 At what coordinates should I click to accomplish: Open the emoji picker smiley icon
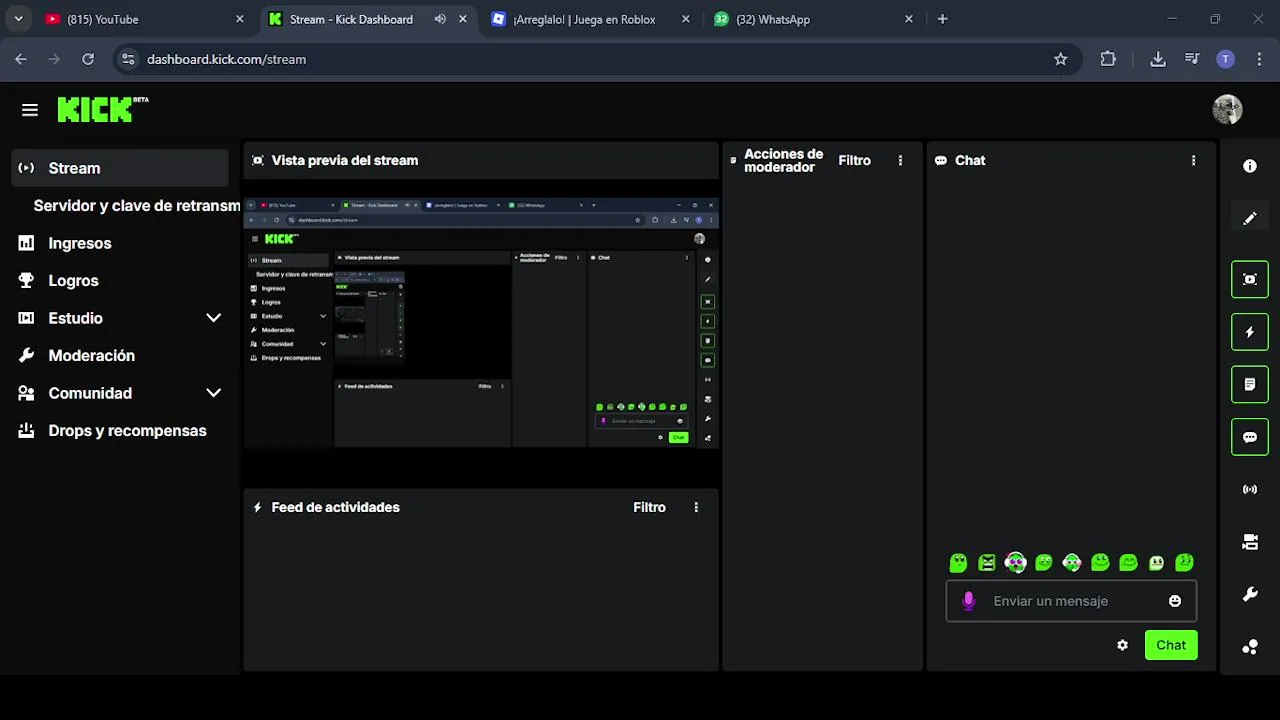pyautogui.click(x=1175, y=601)
